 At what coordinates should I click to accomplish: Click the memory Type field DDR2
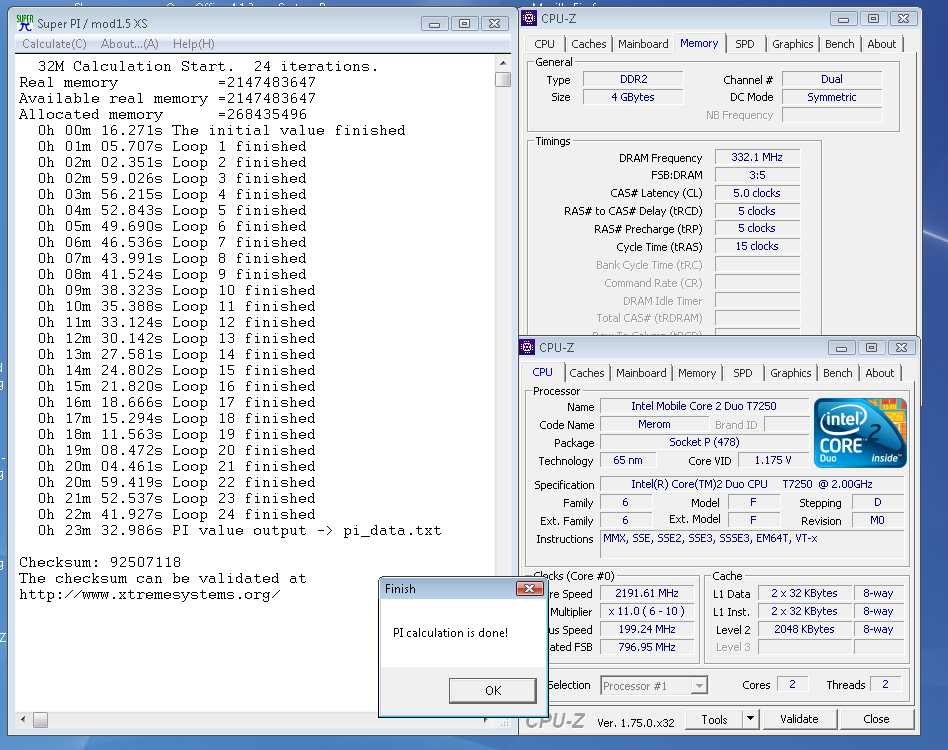[633, 79]
